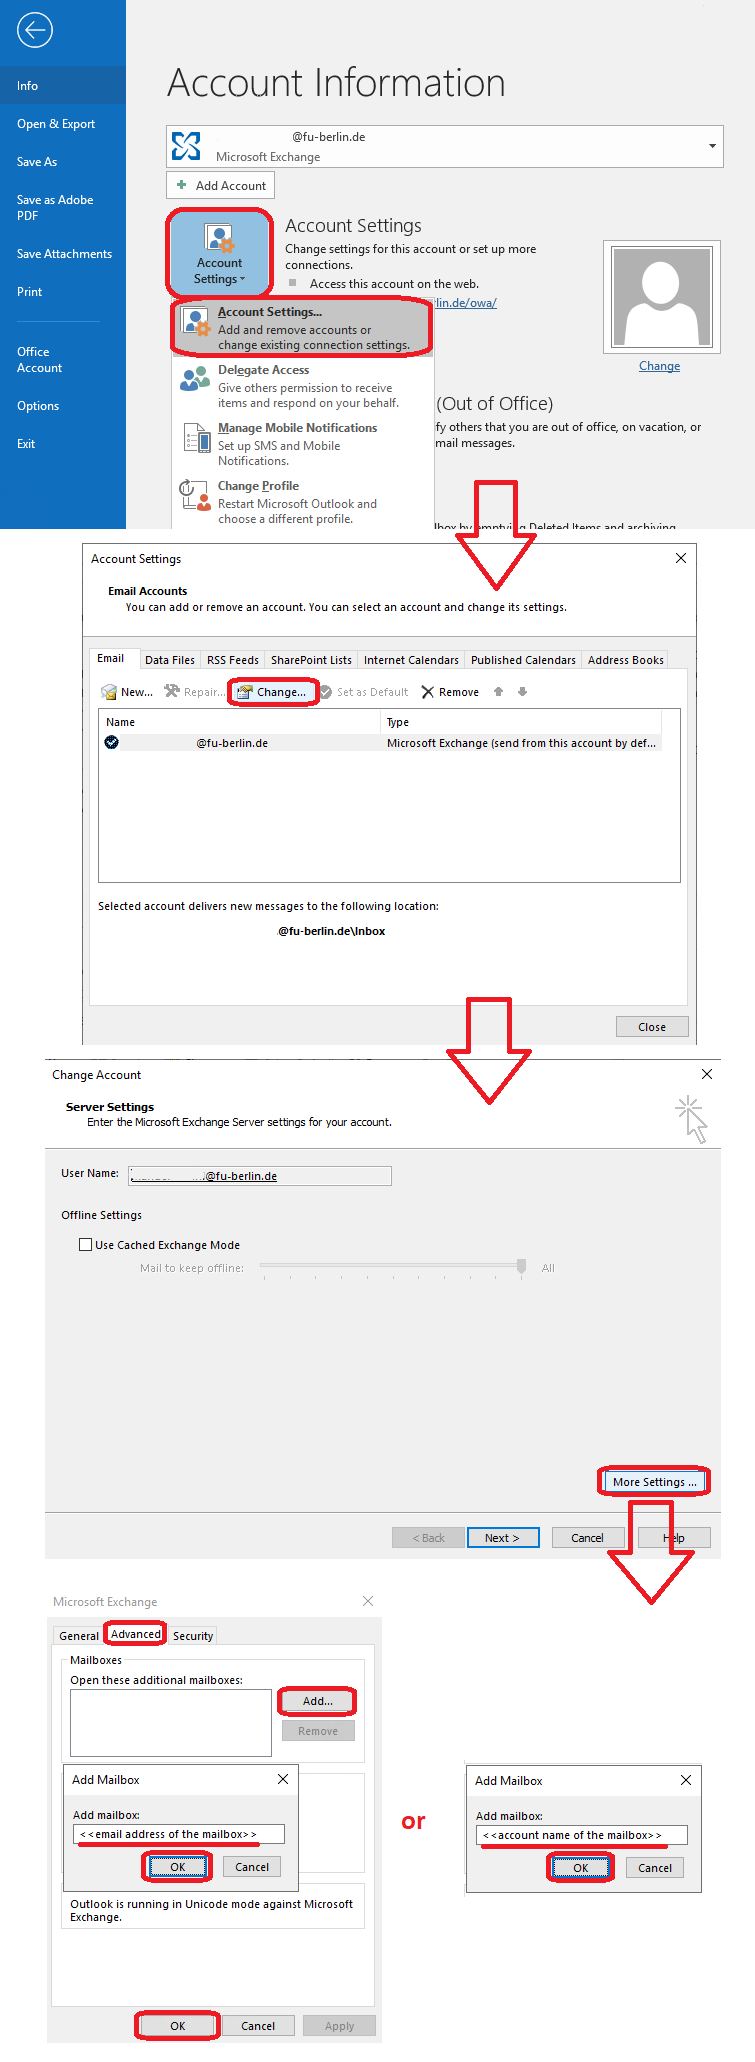Click OK at bottom of Microsoft Exchange dialog
Viewport: 755px width, 2062px height.
pyautogui.click(x=178, y=2026)
